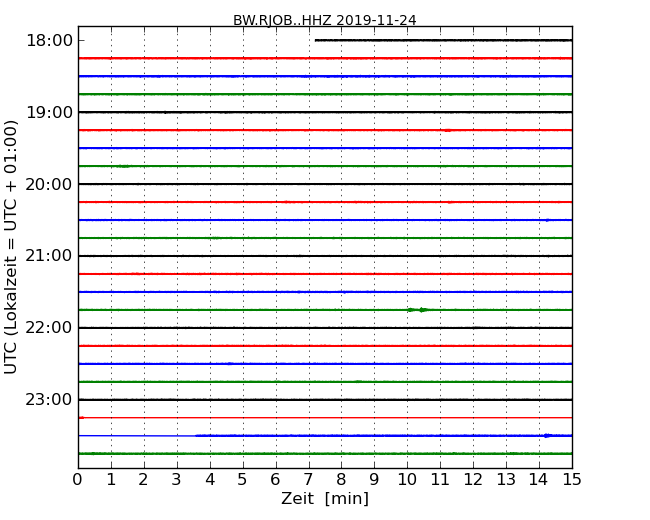Click the green trace blip near minute 1 before 20:00

click(x=124, y=166)
